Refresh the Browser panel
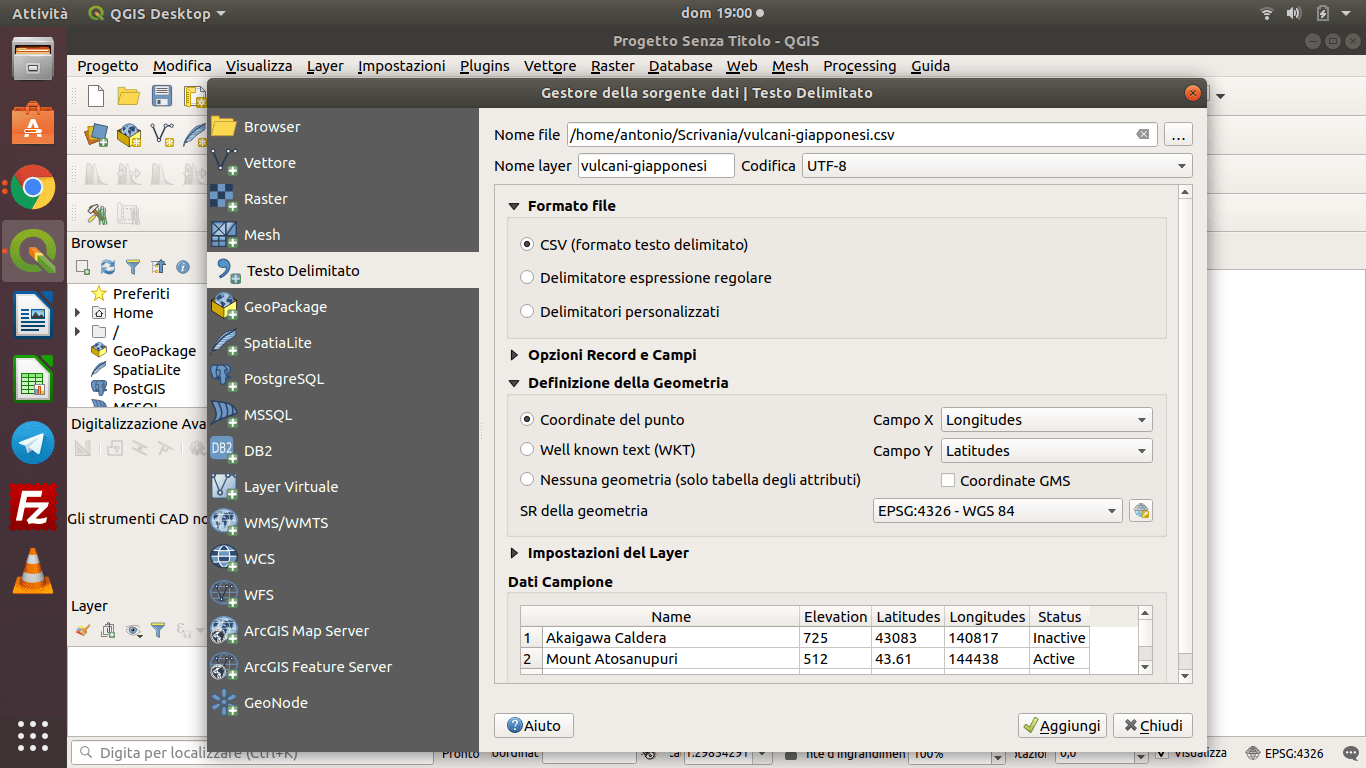 (108, 267)
